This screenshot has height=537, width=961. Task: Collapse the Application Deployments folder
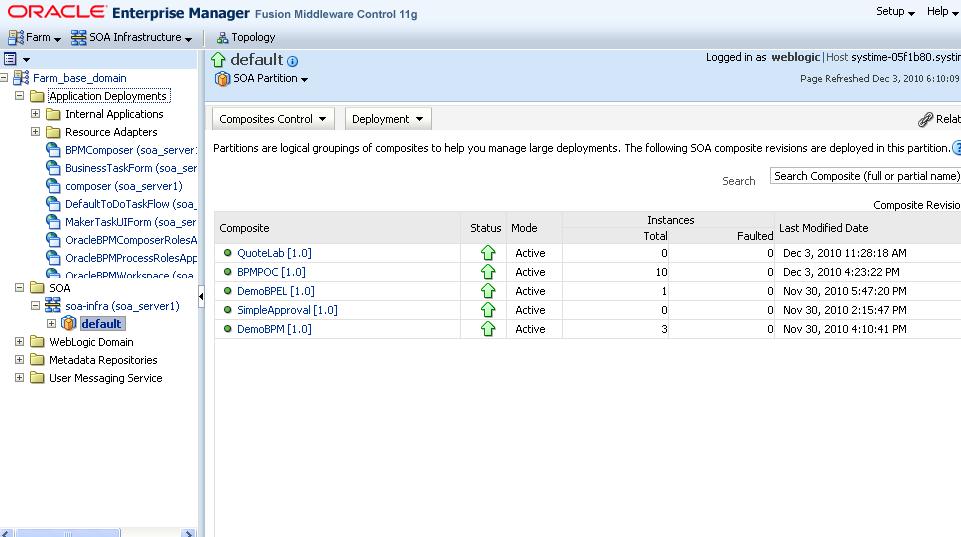point(20,96)
